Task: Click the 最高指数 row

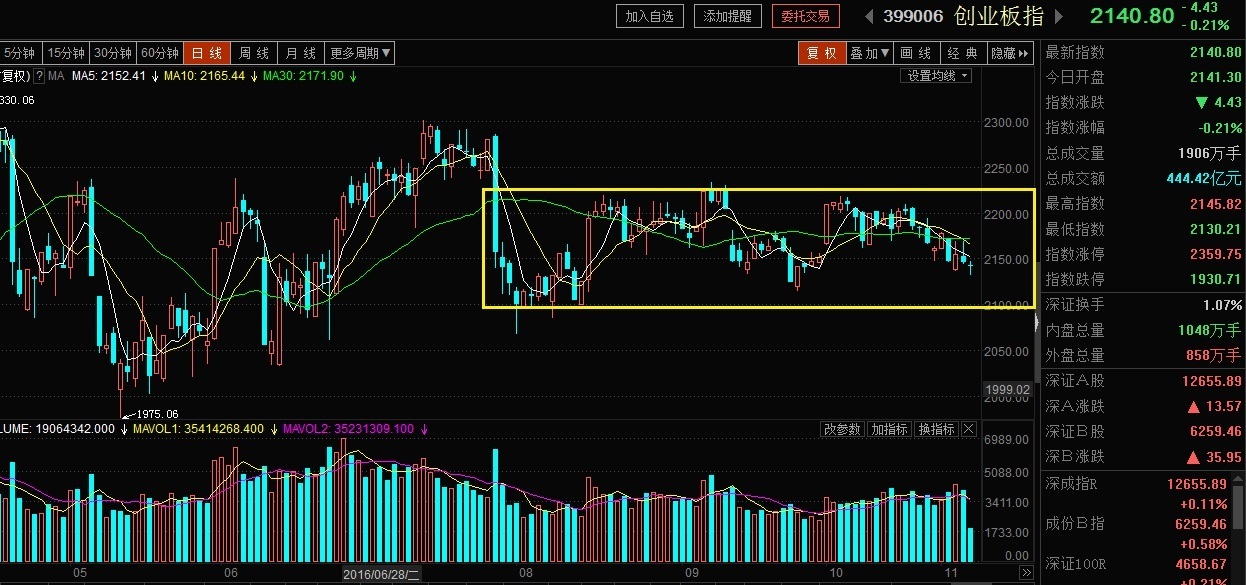Action: pos(1143,204)
